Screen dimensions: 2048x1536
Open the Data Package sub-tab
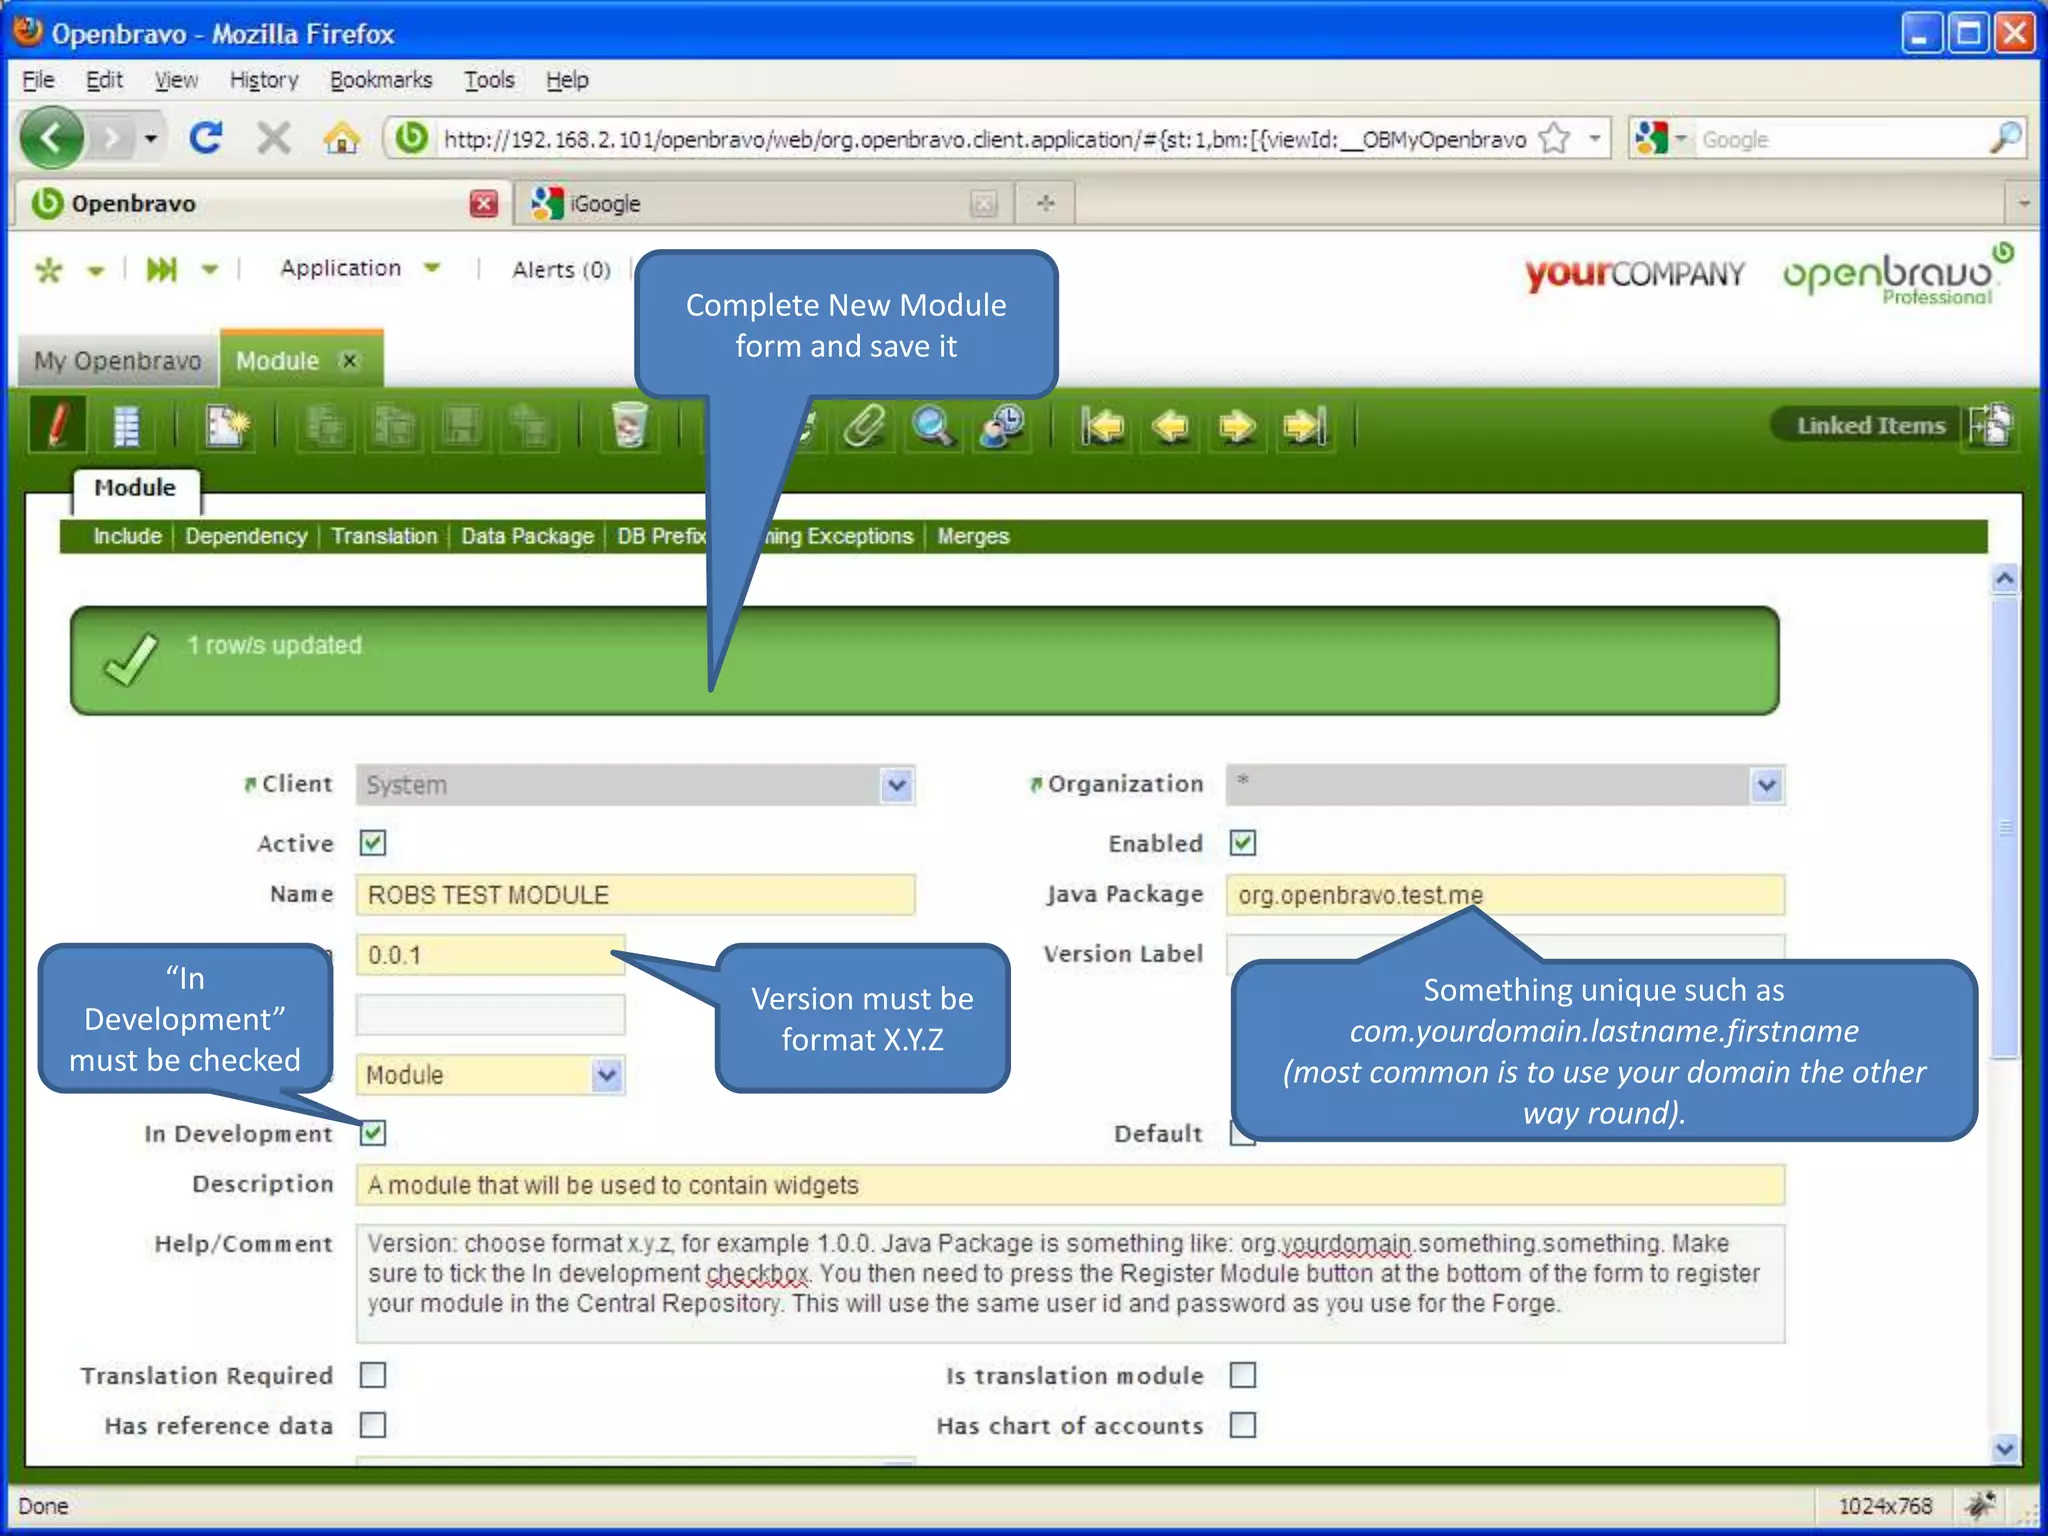(527, 536)
